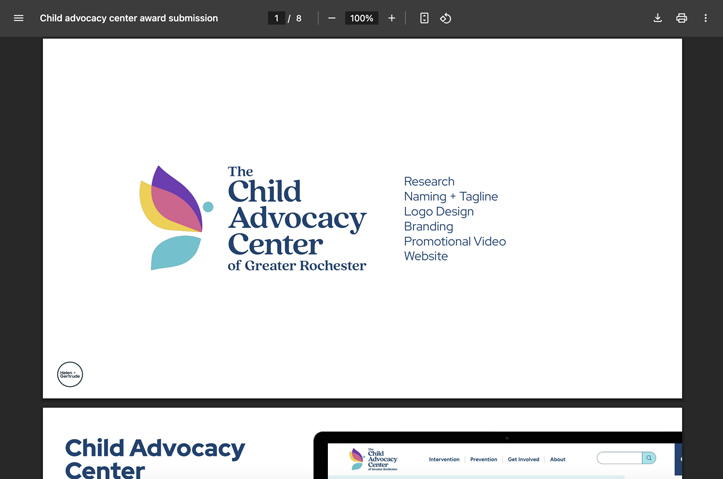The height and width of the screenshot is (479, 723).
Task: Click 'of Greater Rochester' text
Action: (x=297, y=266)
